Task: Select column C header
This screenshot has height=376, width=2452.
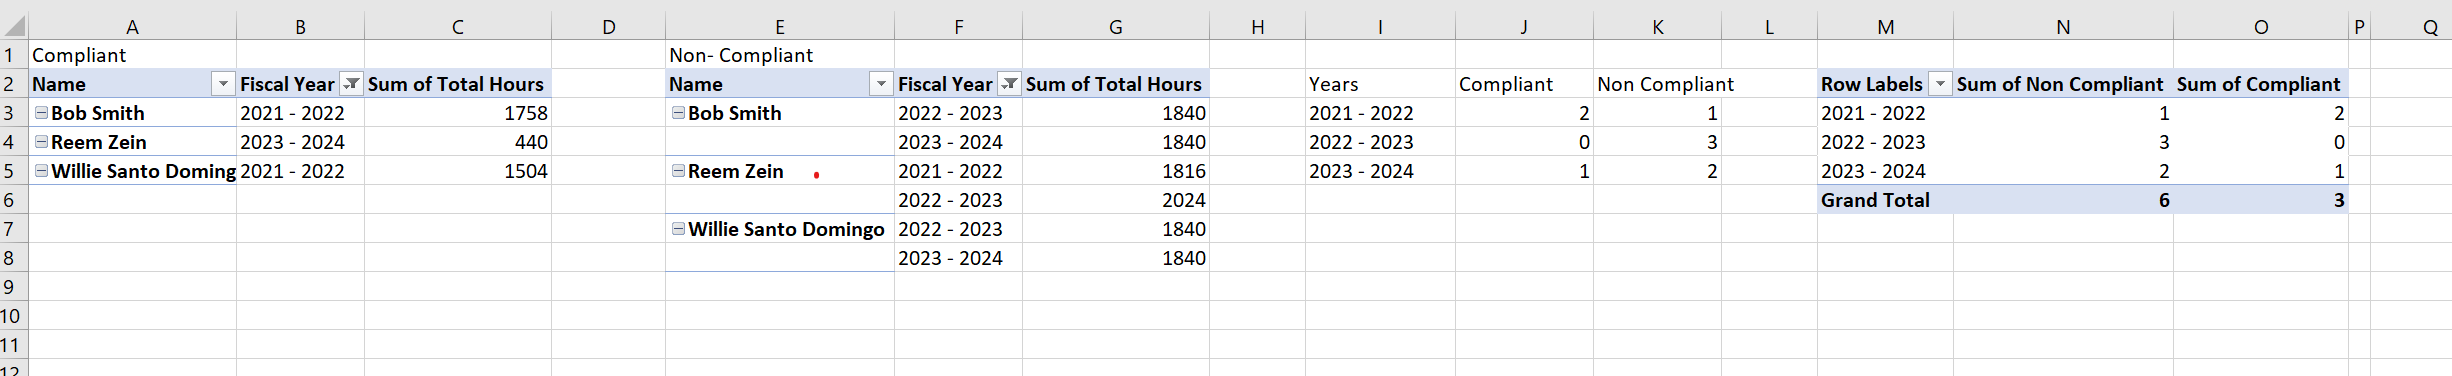Action: coord(458,27)
